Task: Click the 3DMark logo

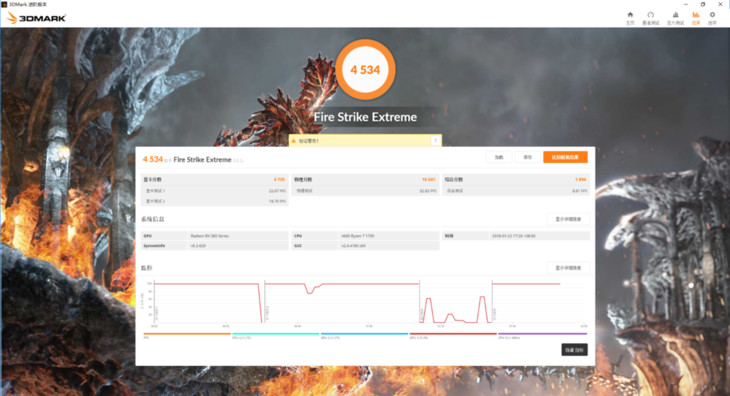Action: tap(36, 18)
